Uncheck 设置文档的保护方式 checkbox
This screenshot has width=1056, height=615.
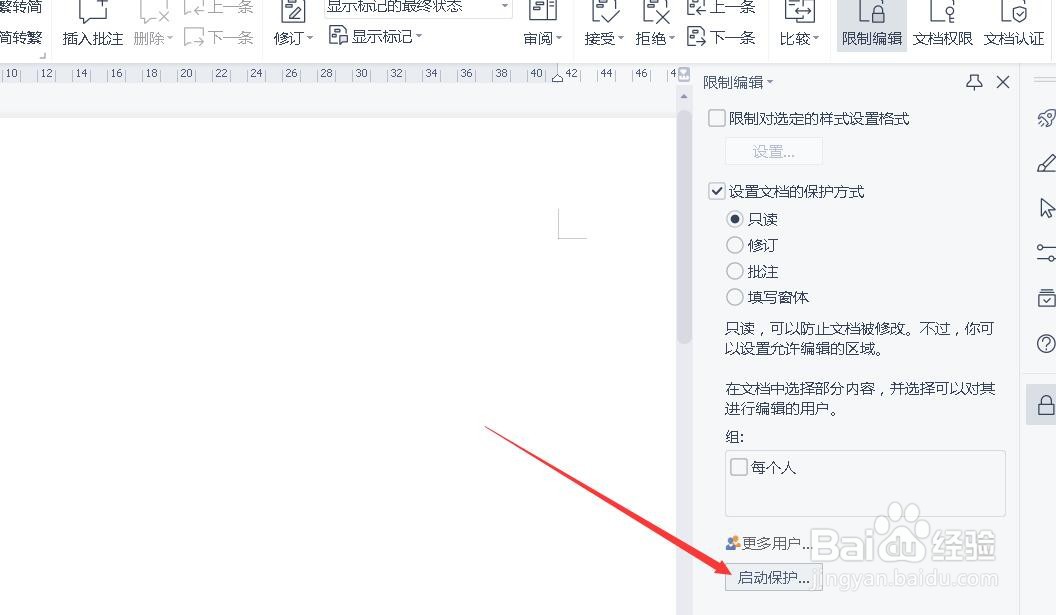(x=717, y=191)
